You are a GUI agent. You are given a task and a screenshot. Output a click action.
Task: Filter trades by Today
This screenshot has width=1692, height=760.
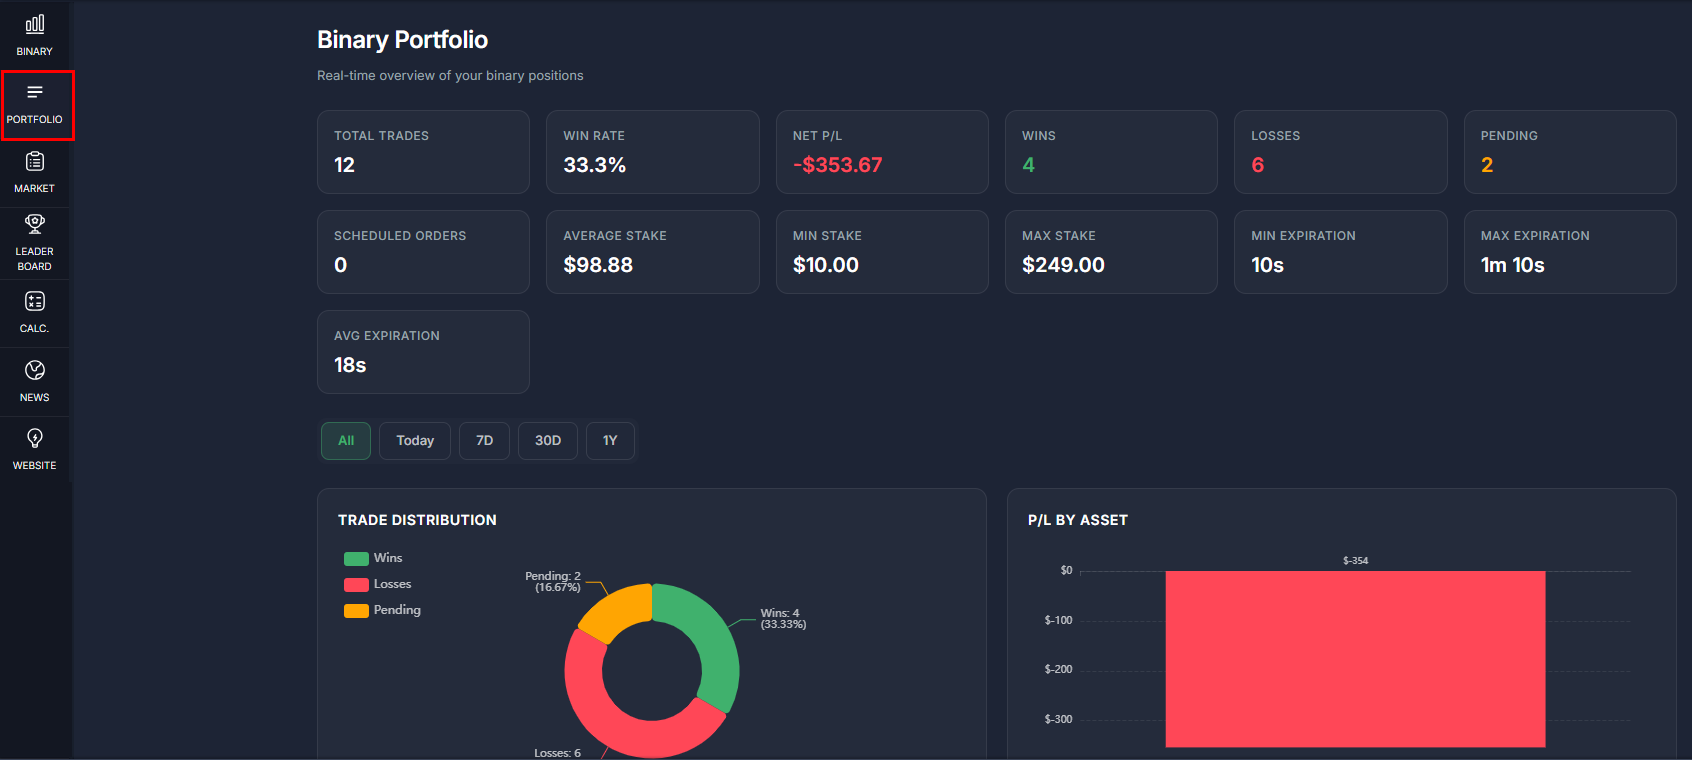click(415, 441)
